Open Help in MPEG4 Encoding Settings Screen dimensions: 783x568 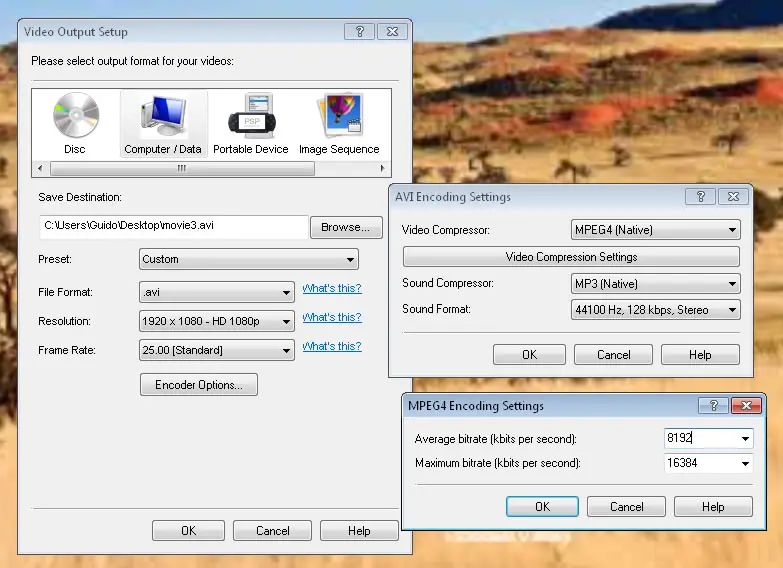click(x=713, y=507)
